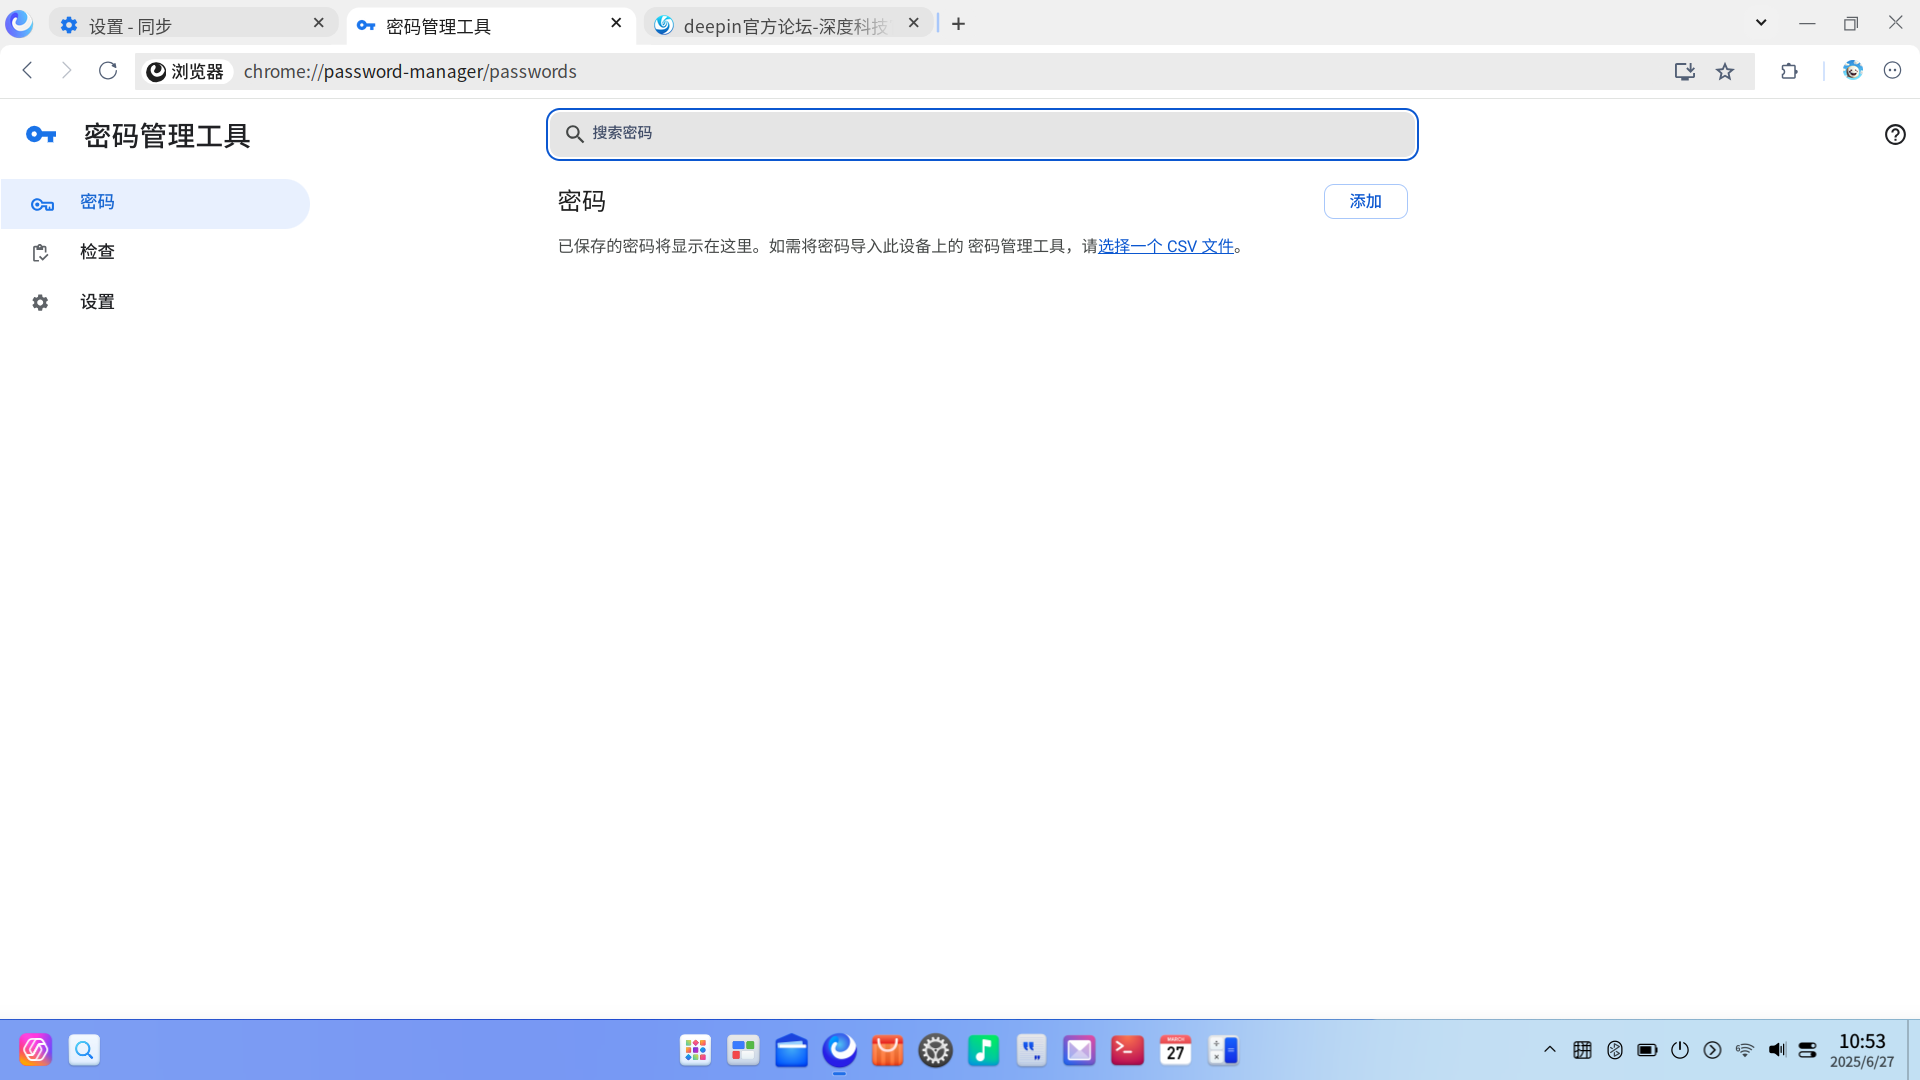Open the help icon in password manager

[1895, 134]
